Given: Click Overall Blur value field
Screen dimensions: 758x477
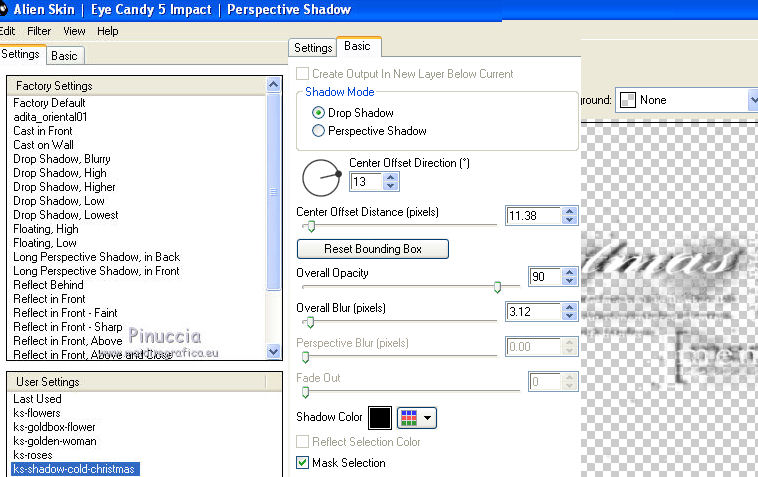Looking at the screenshot, I should pos(534,311).
